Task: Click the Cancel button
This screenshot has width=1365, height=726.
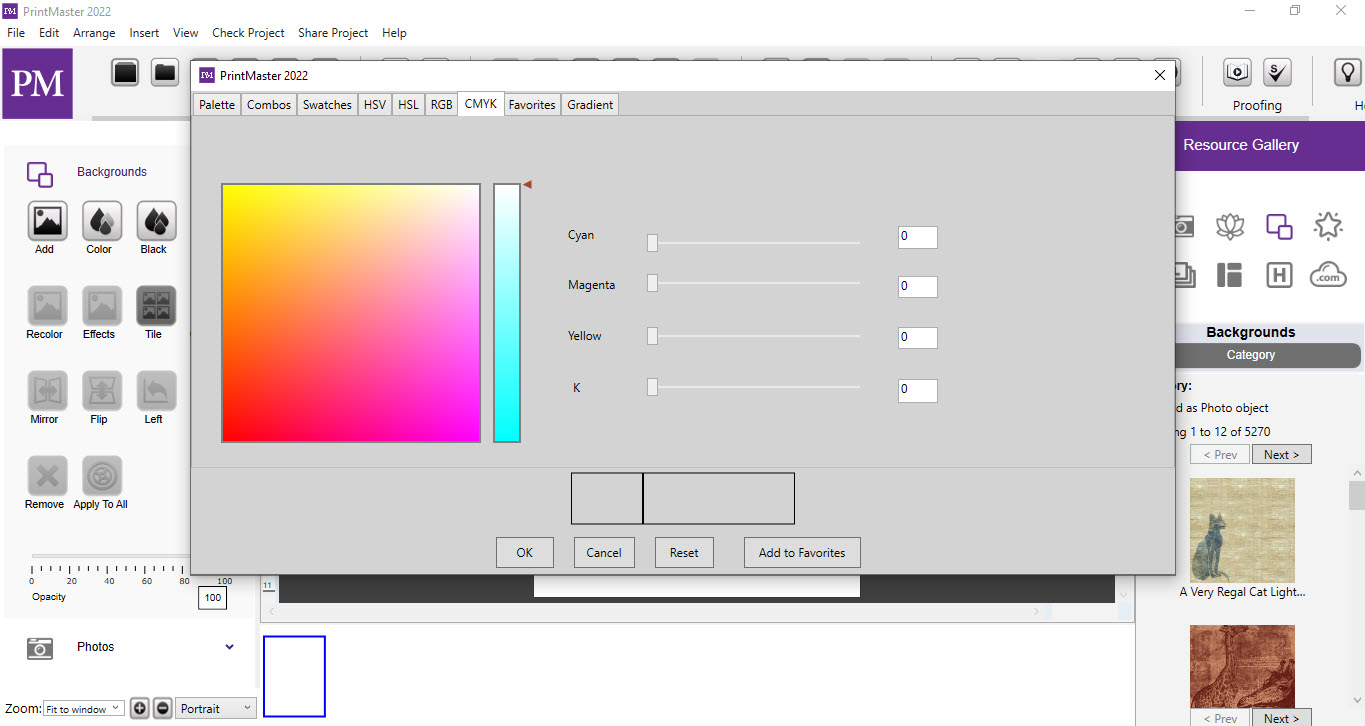Action: click(x=604, y=552)
